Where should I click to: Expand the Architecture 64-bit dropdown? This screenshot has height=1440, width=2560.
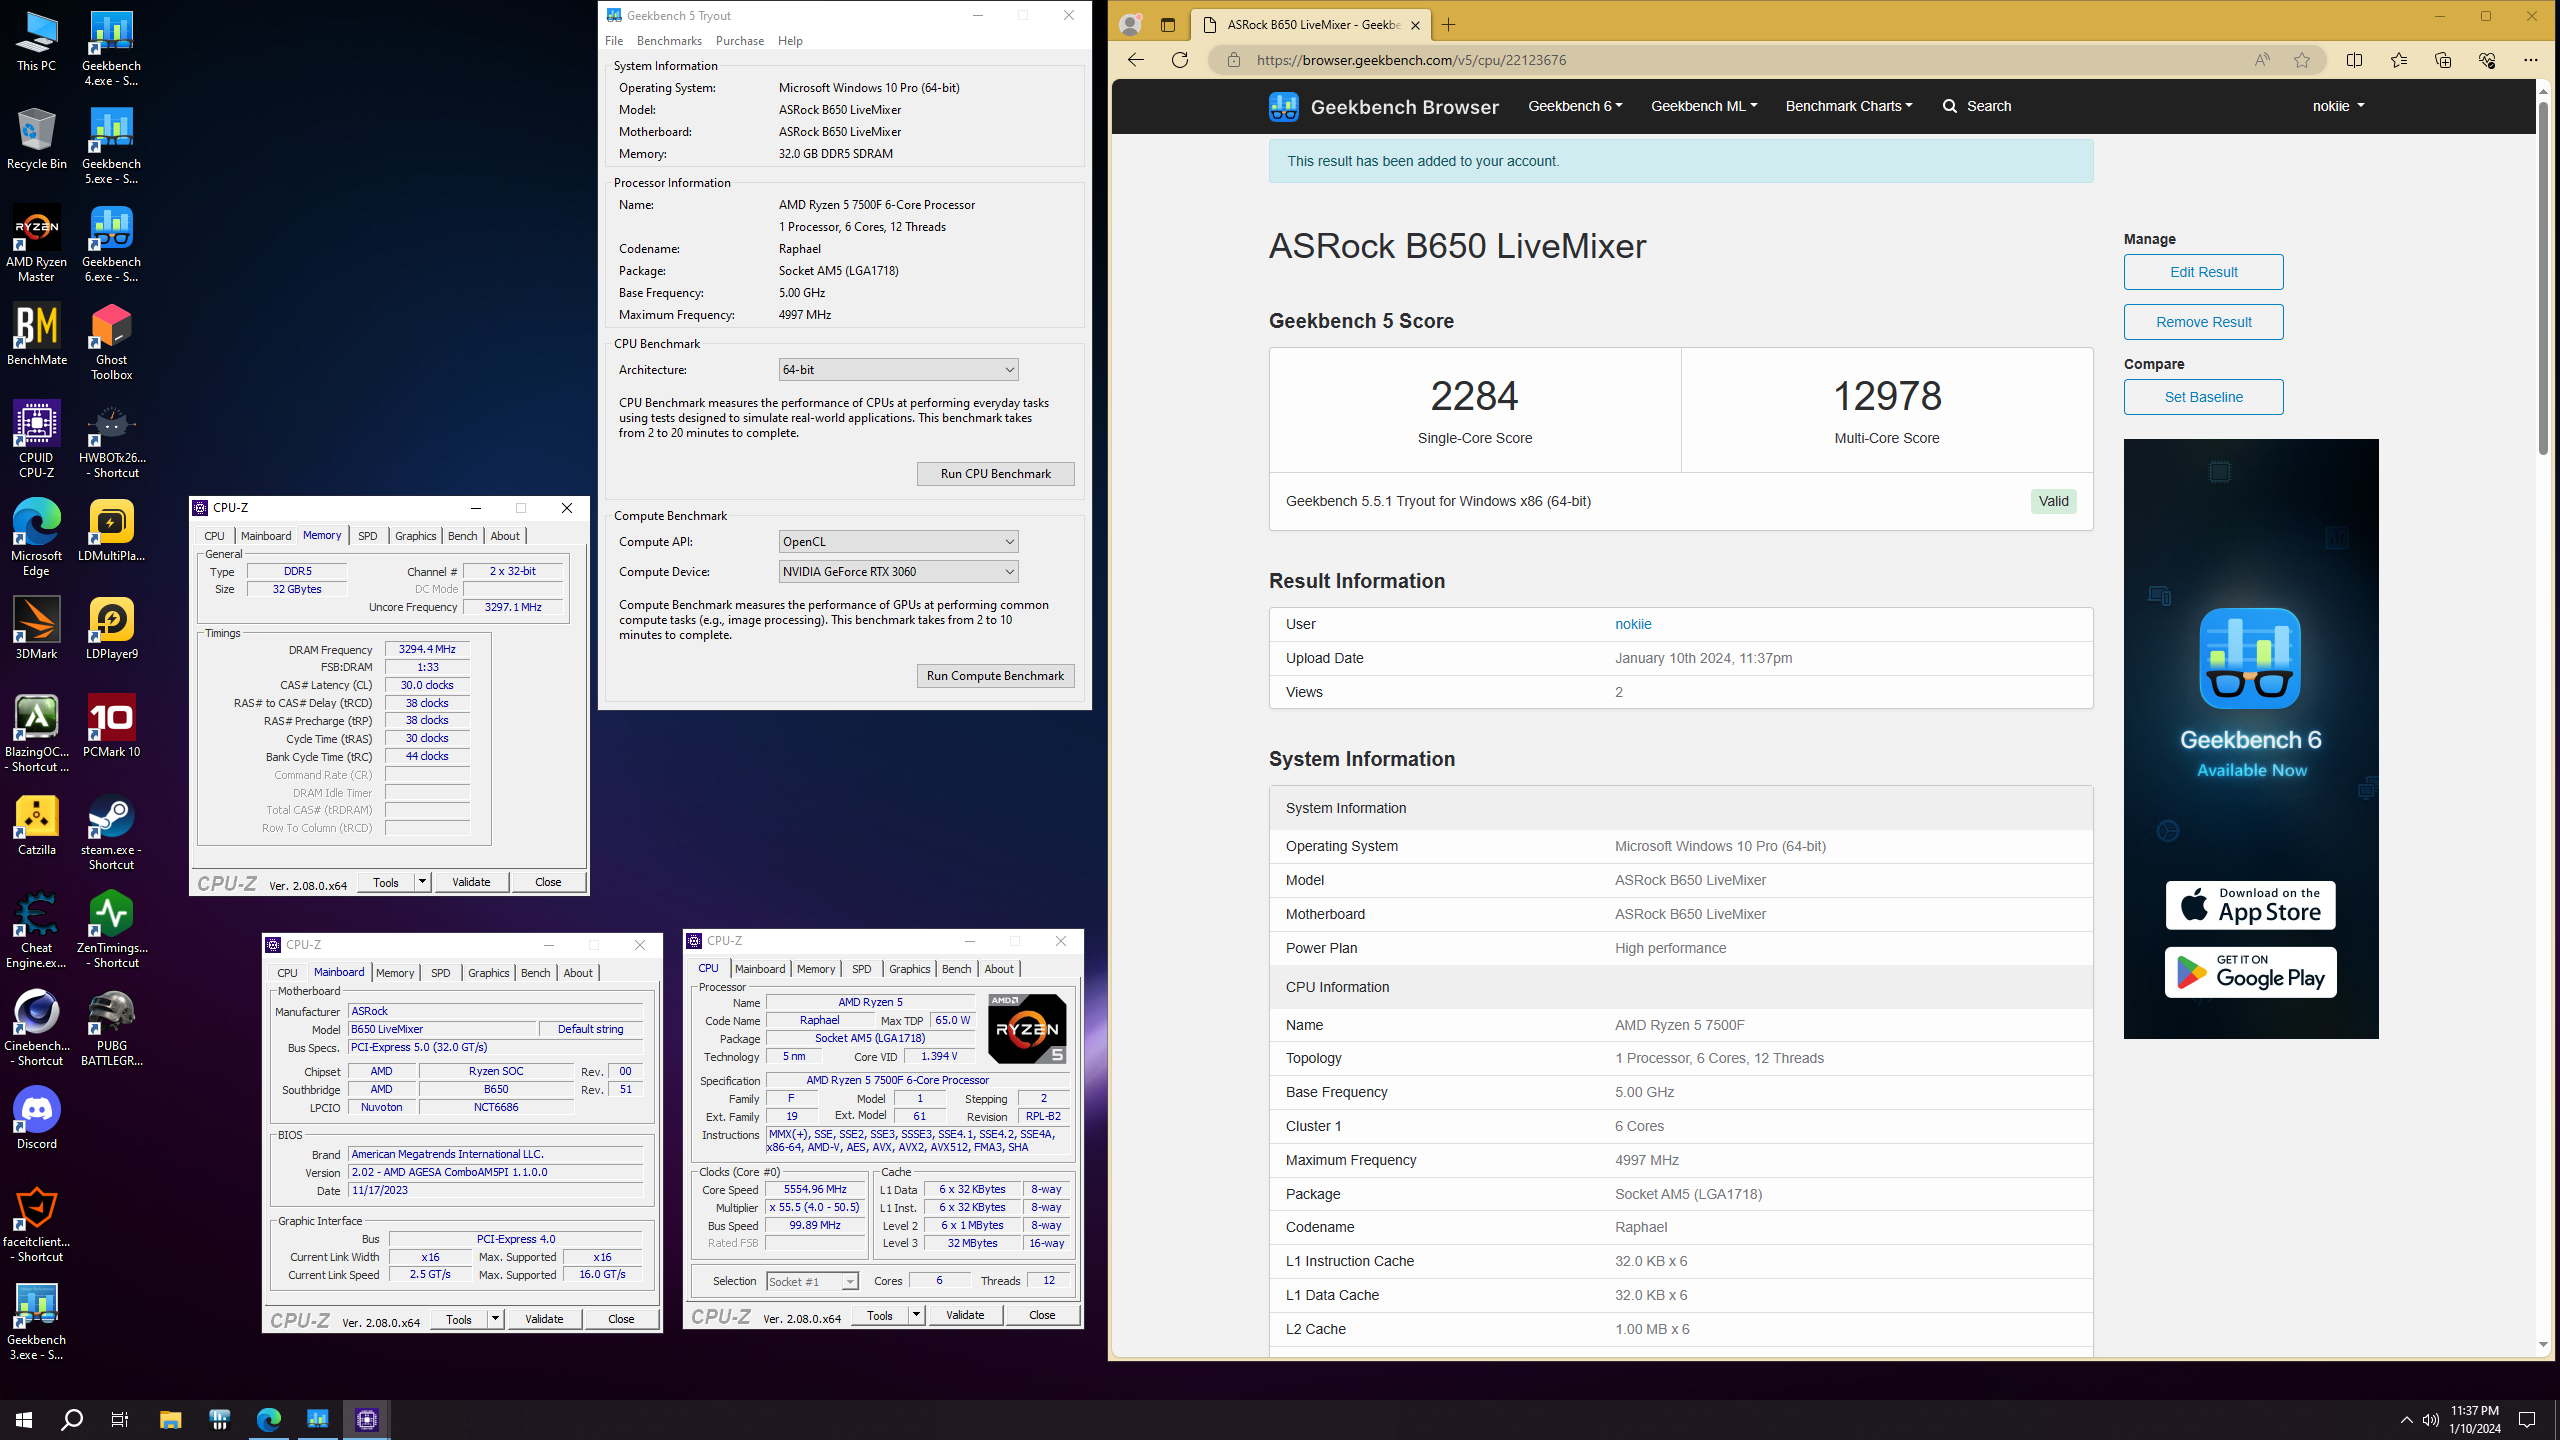898,370
